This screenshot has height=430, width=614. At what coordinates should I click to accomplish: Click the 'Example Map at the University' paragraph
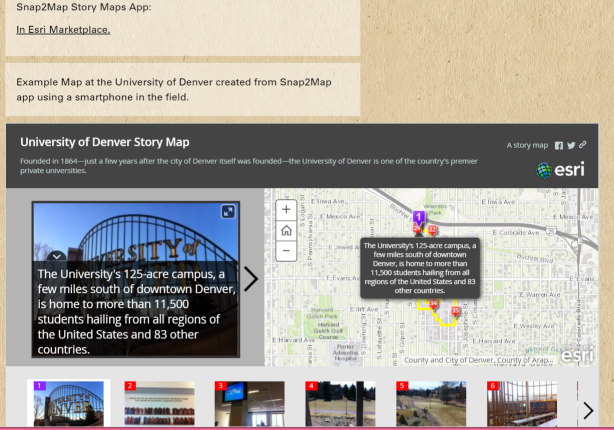174,90
